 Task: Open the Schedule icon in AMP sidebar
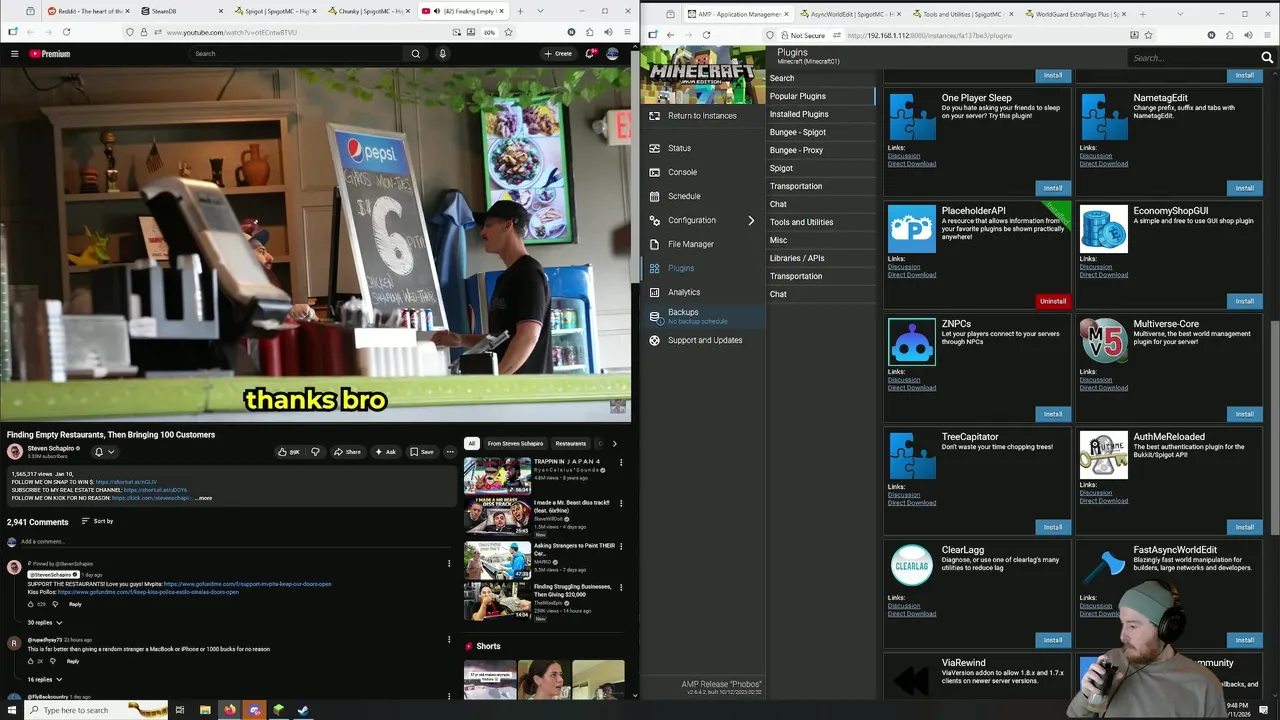(654, 196)
